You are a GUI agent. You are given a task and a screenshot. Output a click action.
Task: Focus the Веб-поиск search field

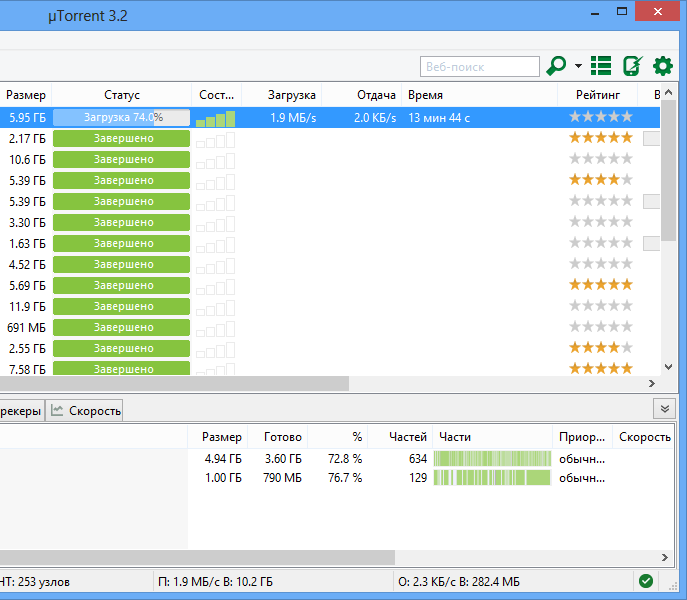coord(480,67)
